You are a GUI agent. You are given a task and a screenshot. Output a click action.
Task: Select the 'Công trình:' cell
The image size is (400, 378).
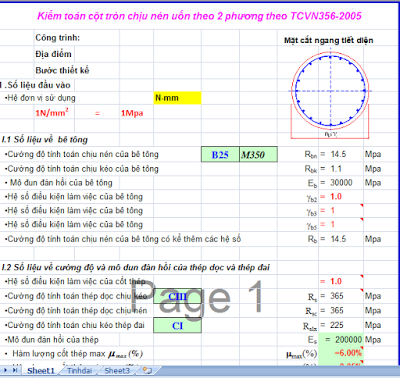58,38
